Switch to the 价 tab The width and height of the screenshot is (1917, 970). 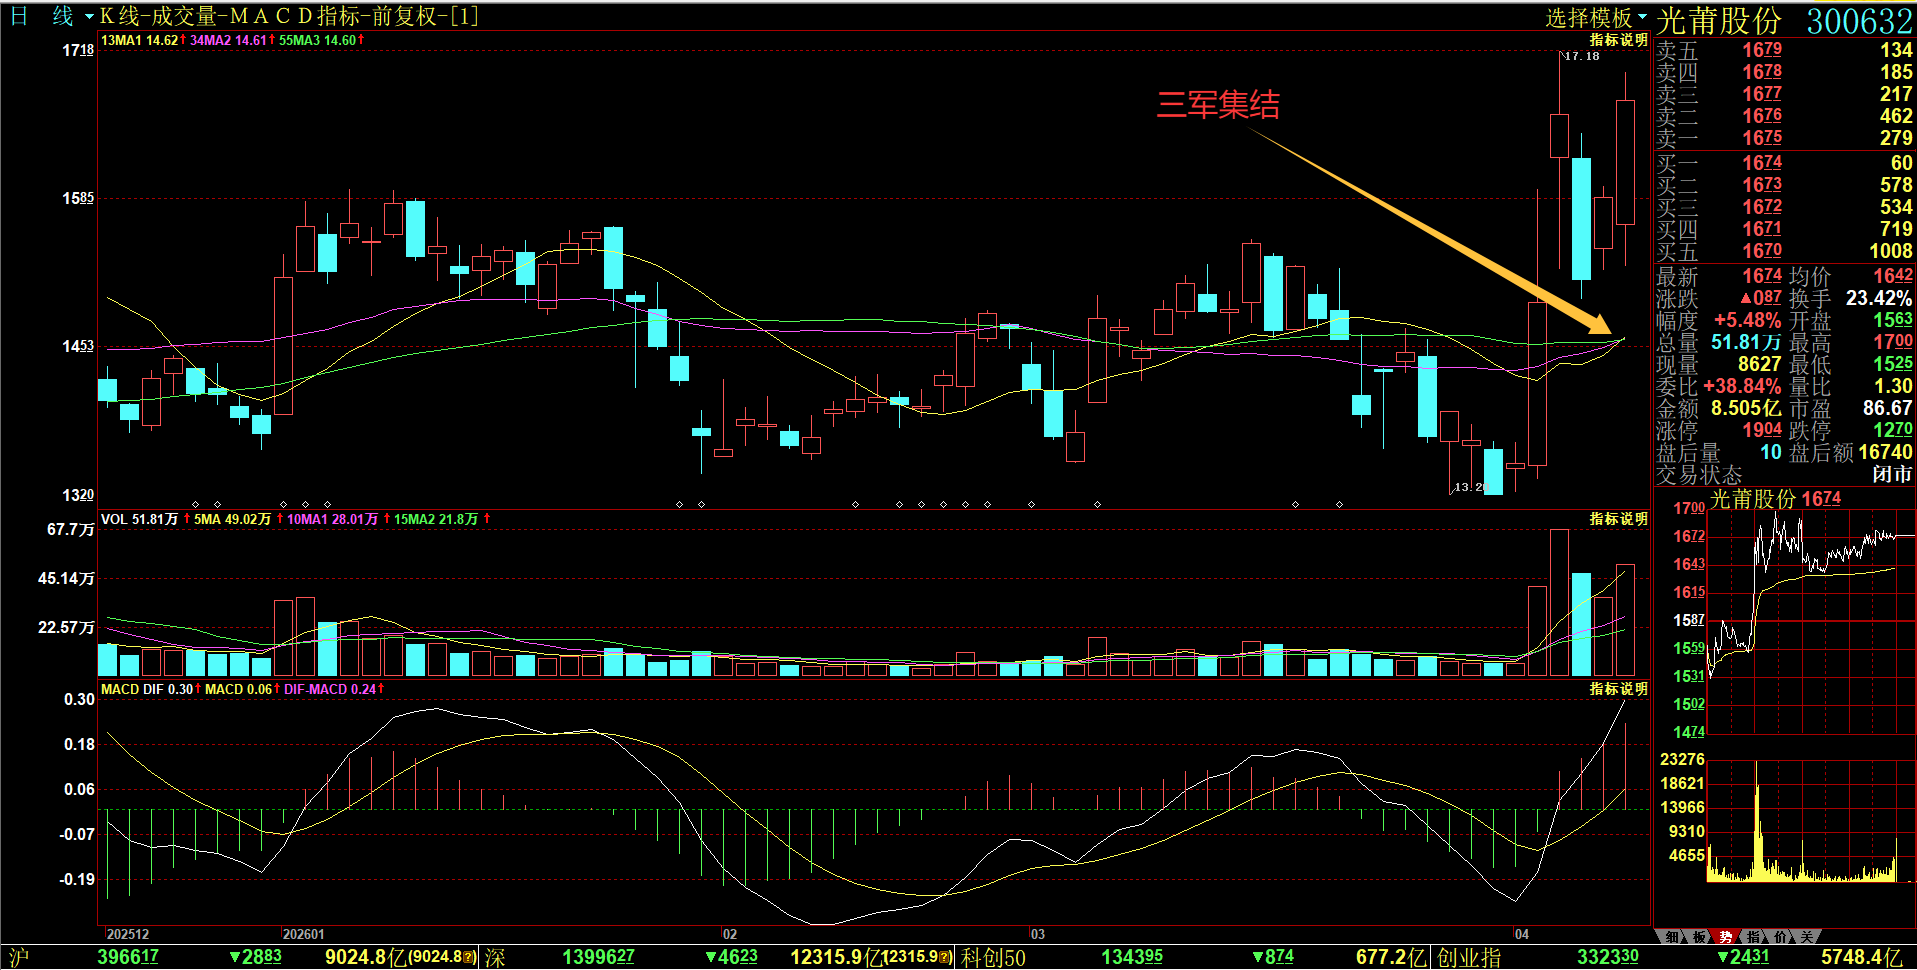(1779, 937)
